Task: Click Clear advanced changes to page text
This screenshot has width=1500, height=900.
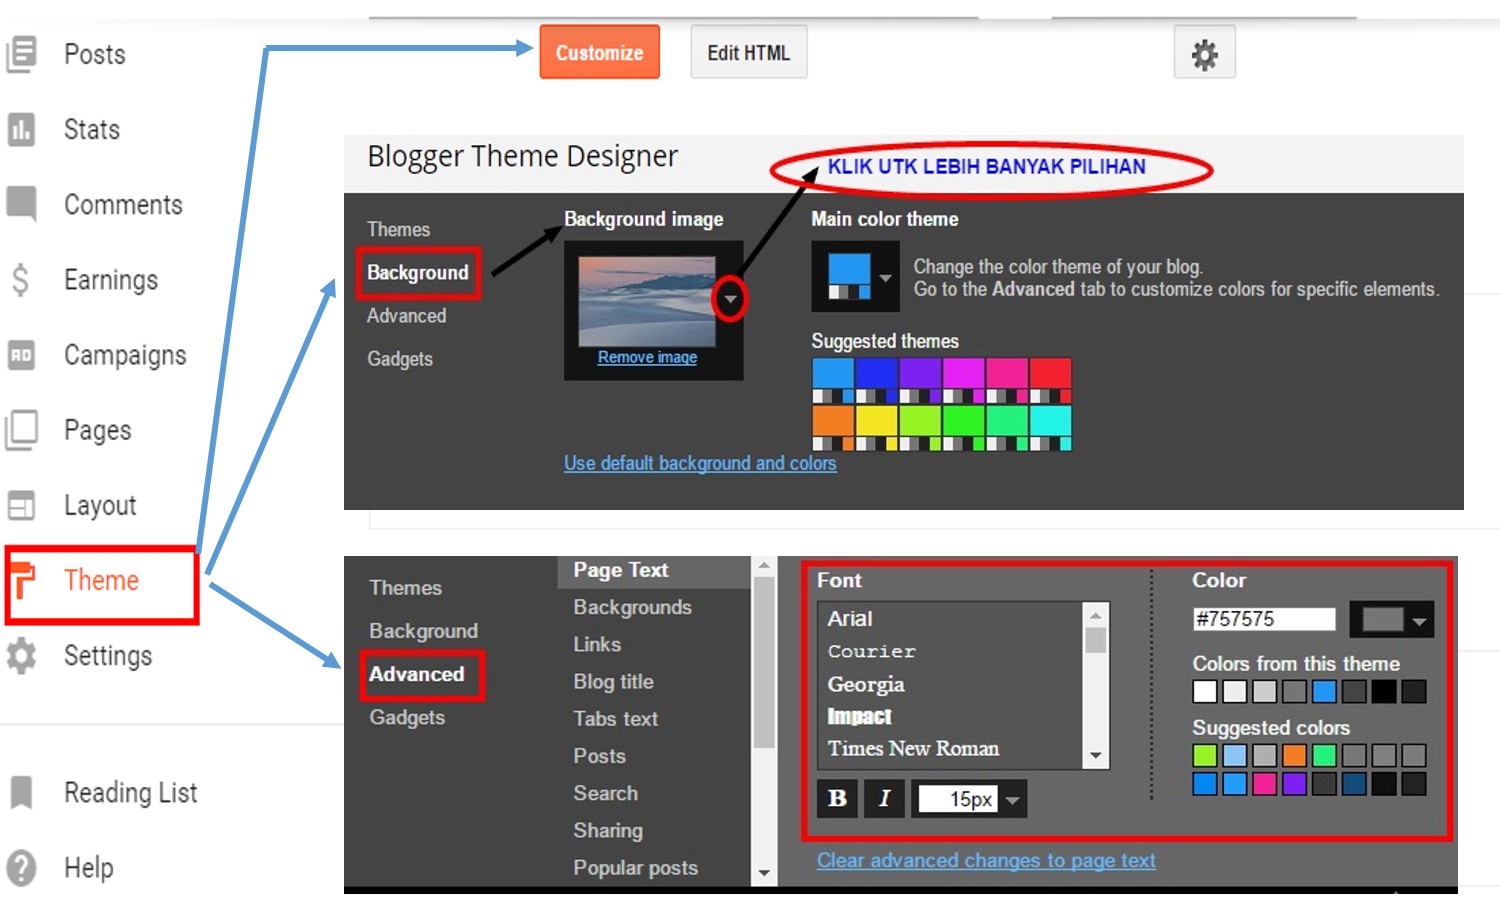Action: pos(986,860)
